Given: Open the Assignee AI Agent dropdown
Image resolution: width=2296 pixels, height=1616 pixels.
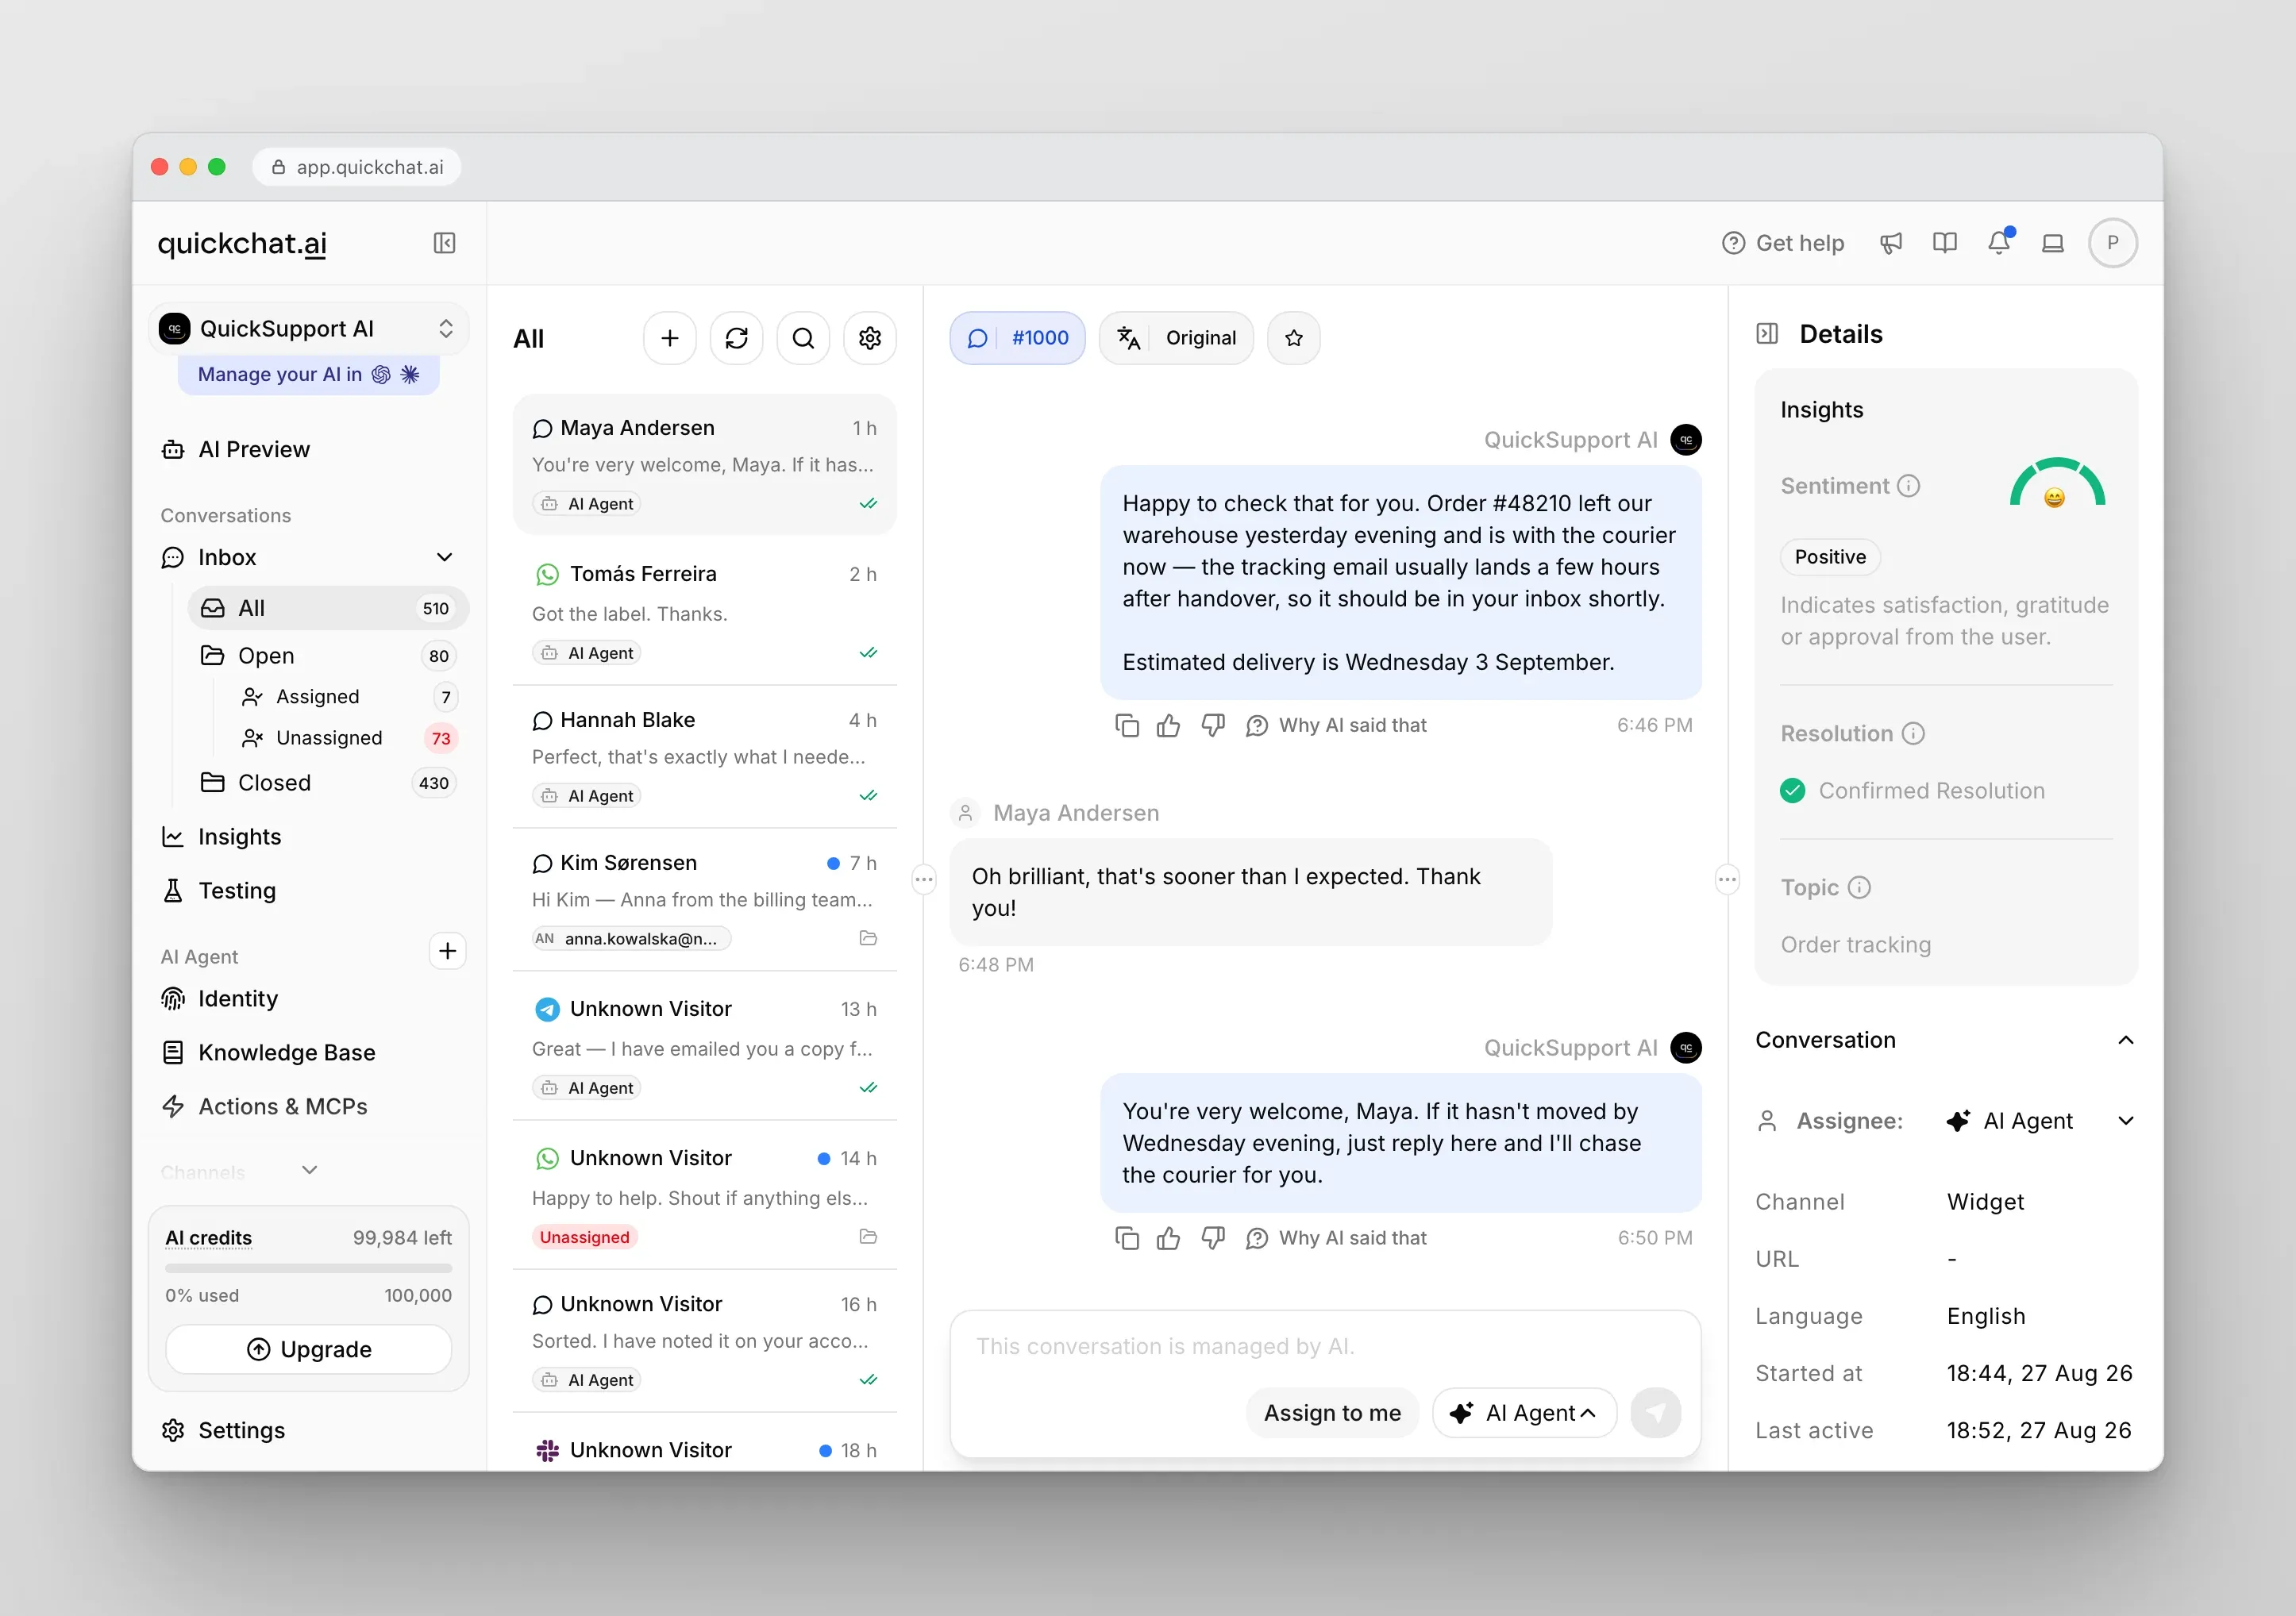Looking at the screenshot, I should tap(2040, 1121).
